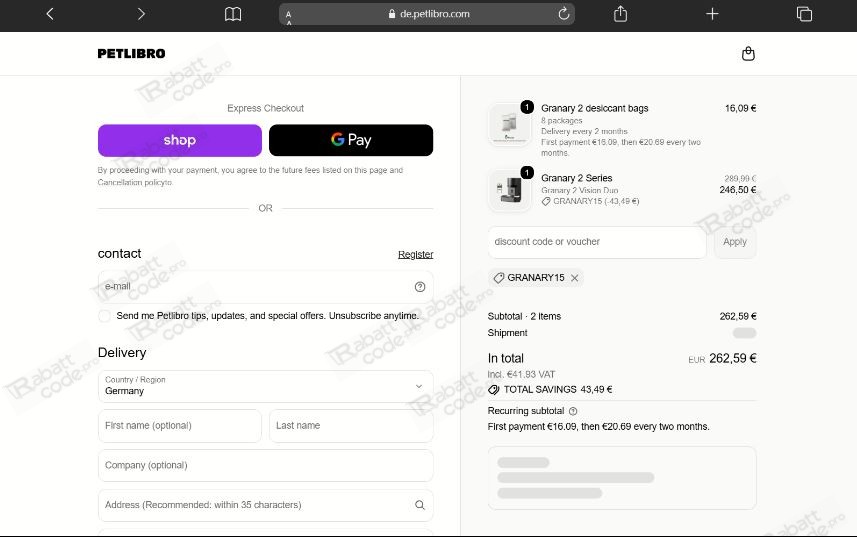The width and height of the screenshot is (857, 537).
Task: Open the share sheet icon
Action: [x=620, y=14]
